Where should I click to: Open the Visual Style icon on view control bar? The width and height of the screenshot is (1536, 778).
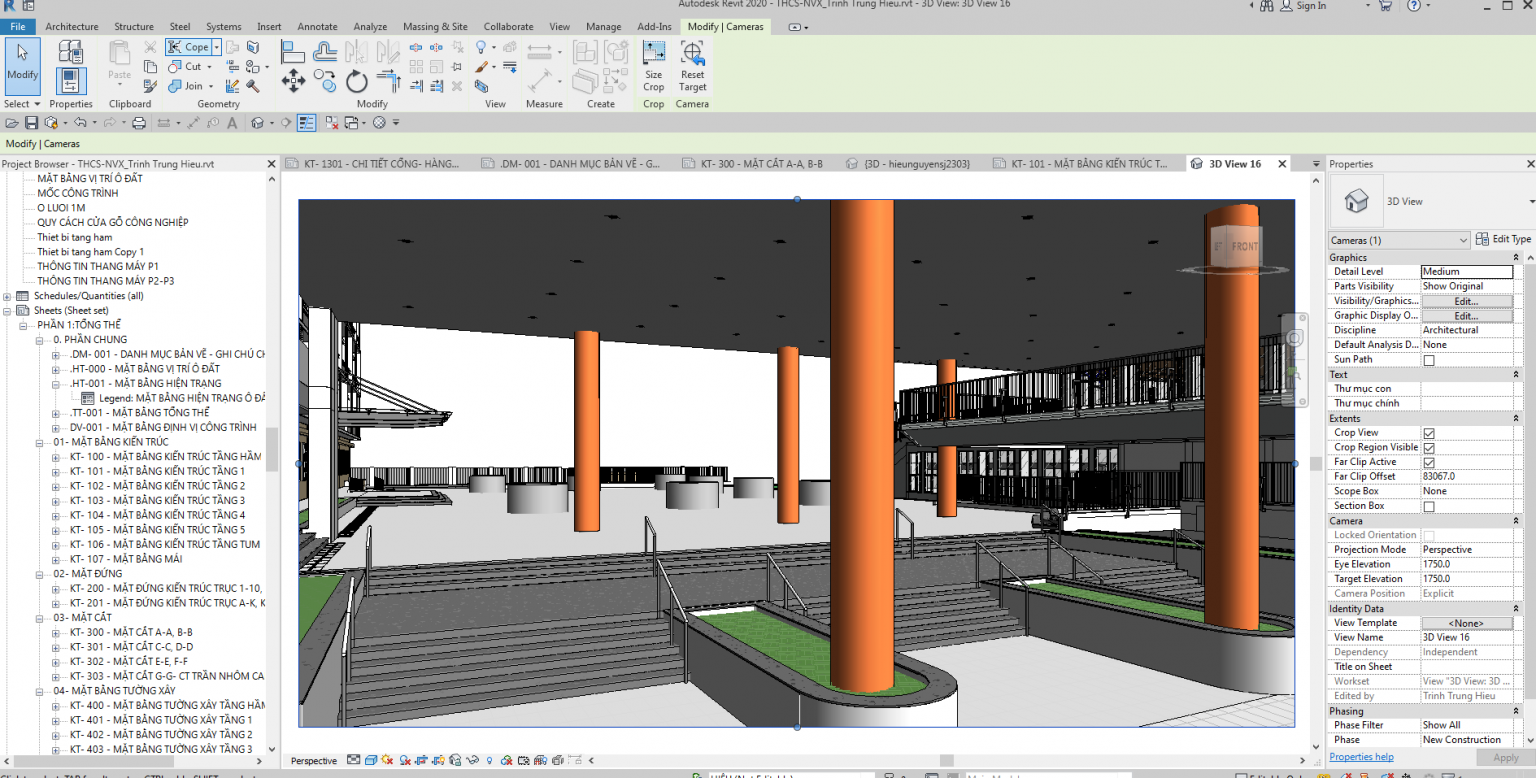pos(371,759)
